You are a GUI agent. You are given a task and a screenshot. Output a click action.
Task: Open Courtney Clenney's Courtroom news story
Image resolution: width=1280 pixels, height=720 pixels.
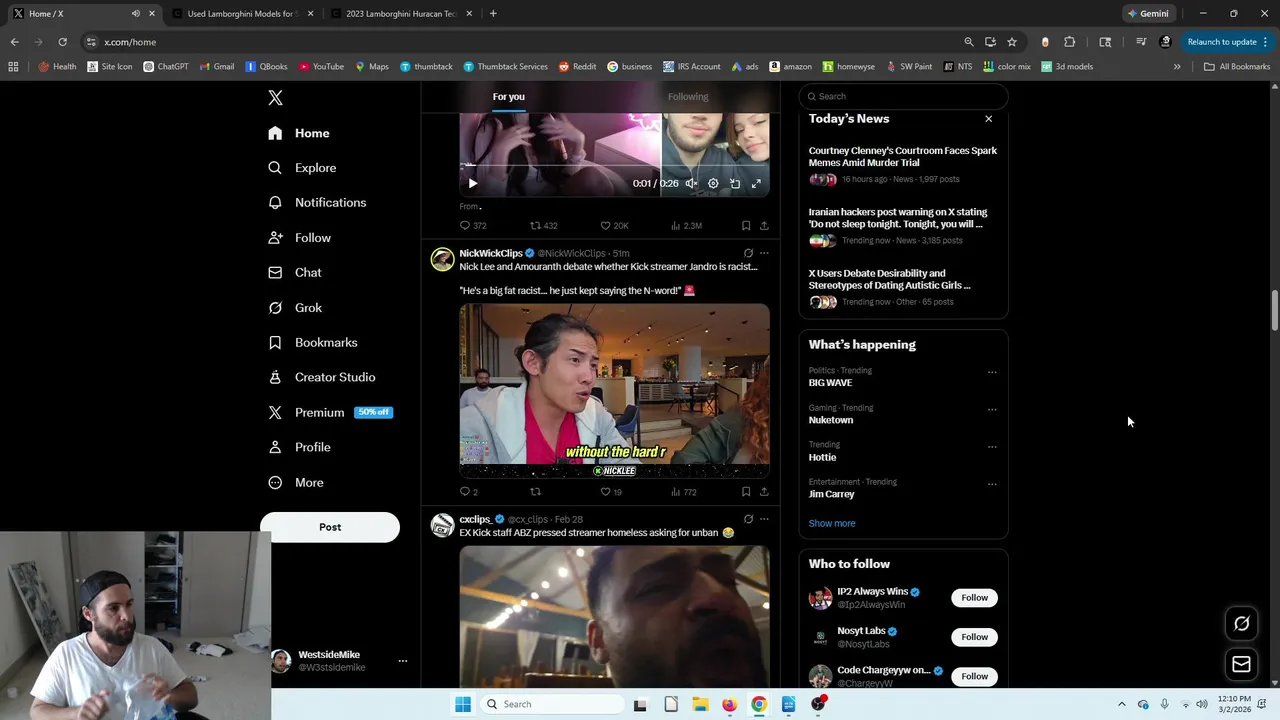[x=903, y=165]
